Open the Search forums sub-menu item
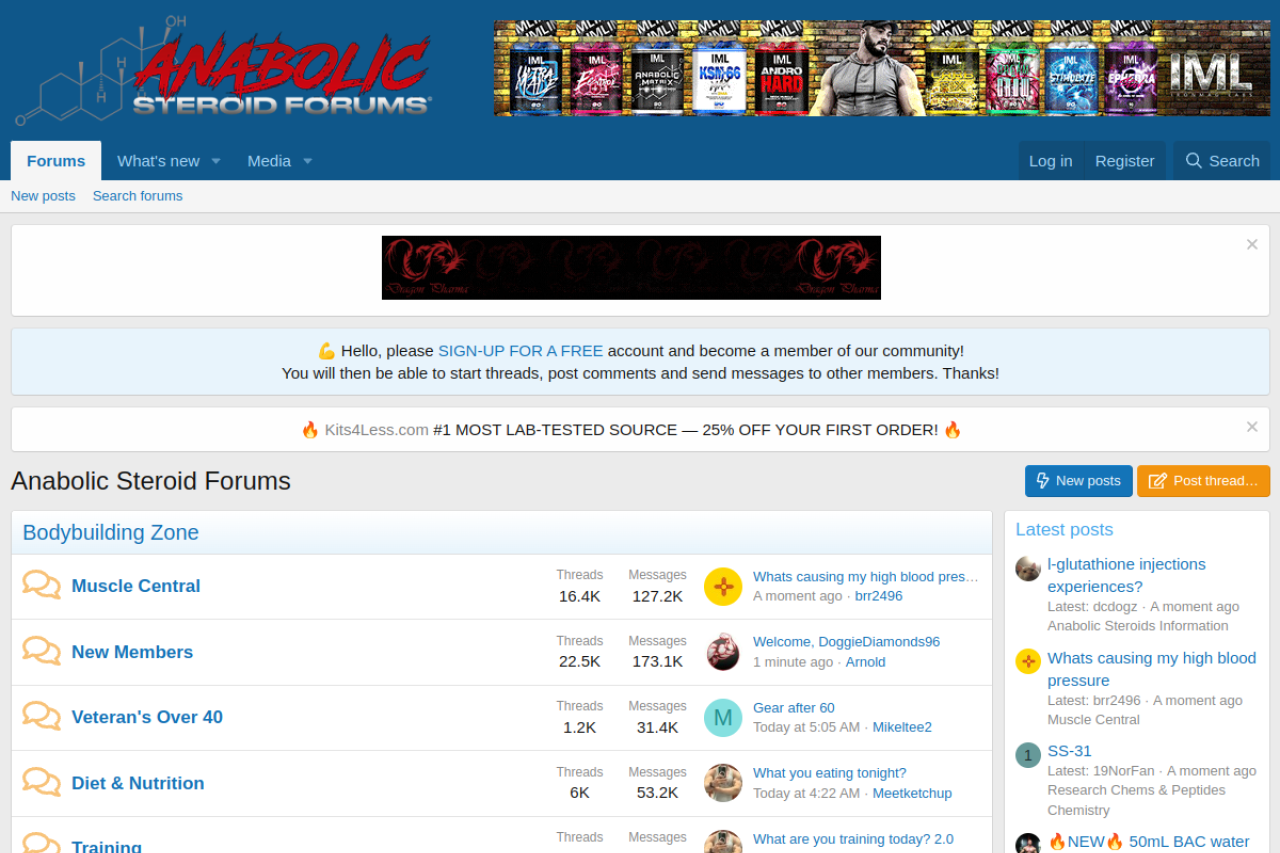This screenshot has width=1280, height=853. (x=137, y=196)
